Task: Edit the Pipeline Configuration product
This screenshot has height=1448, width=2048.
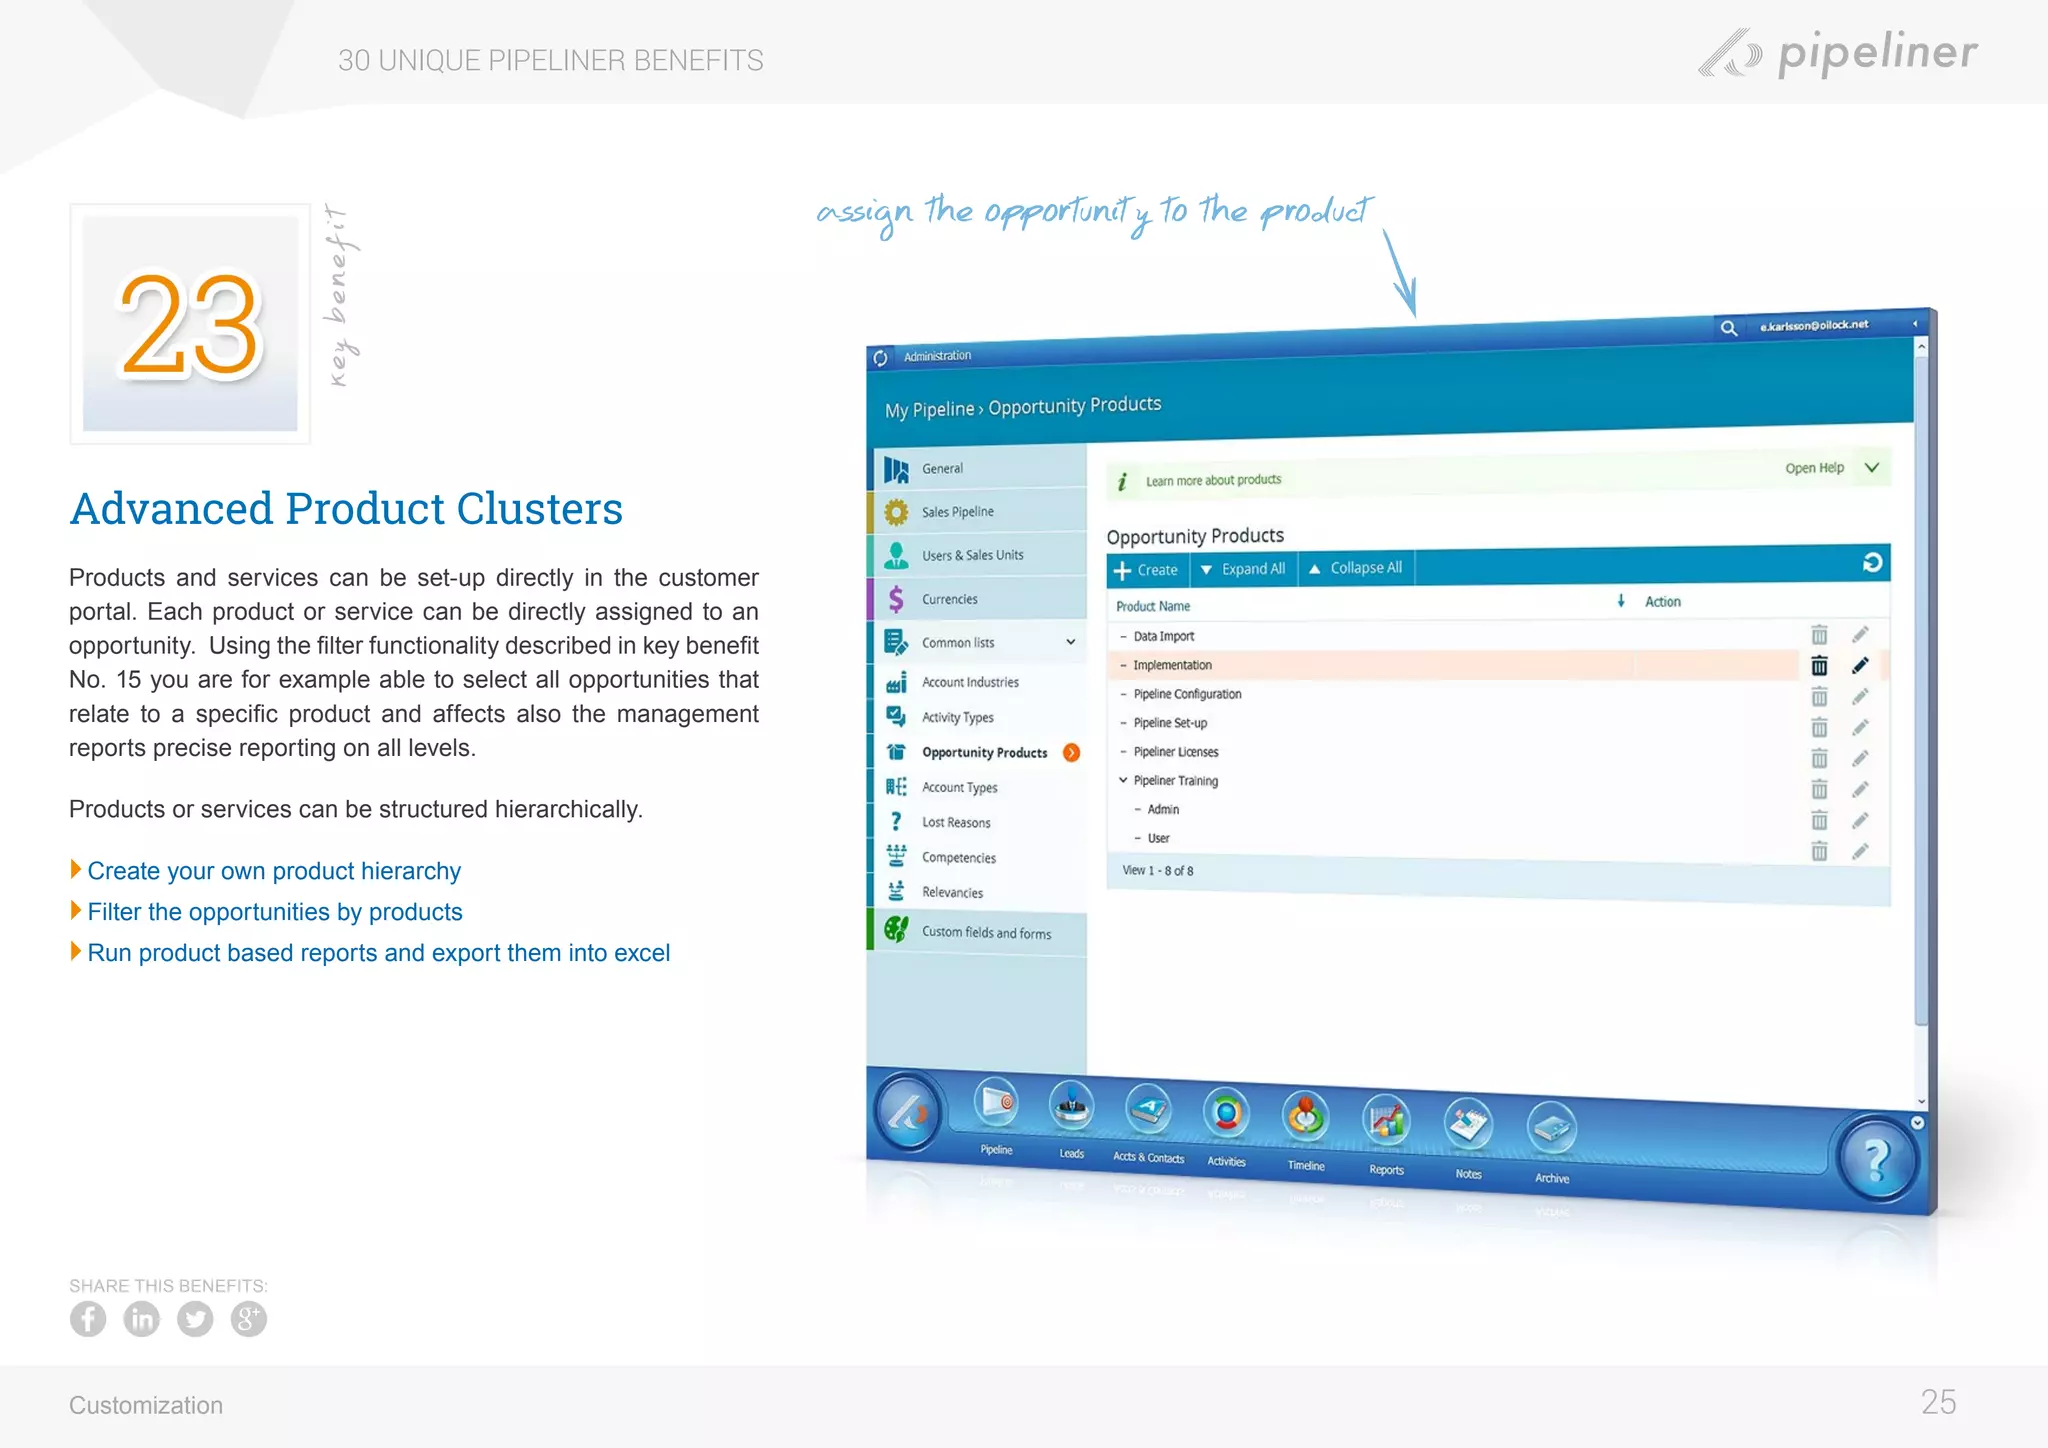Action: [1860, 696]
